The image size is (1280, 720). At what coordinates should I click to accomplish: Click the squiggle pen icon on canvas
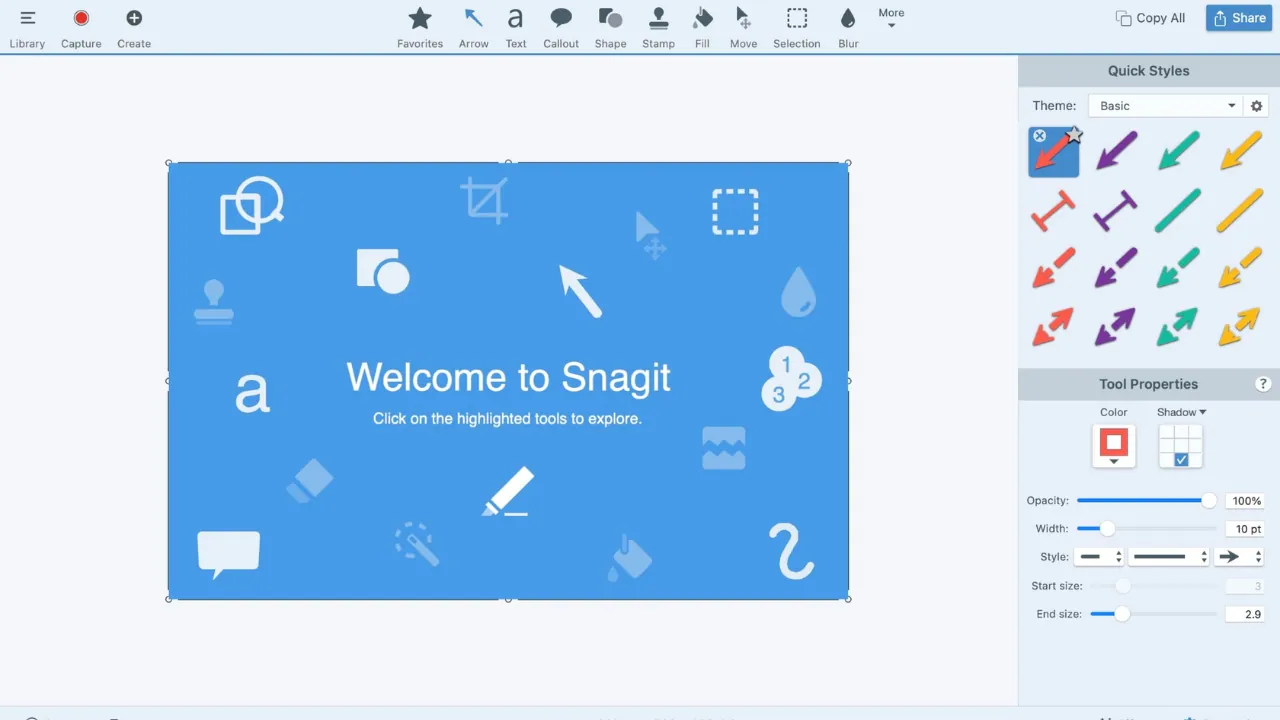pos(791,551)
